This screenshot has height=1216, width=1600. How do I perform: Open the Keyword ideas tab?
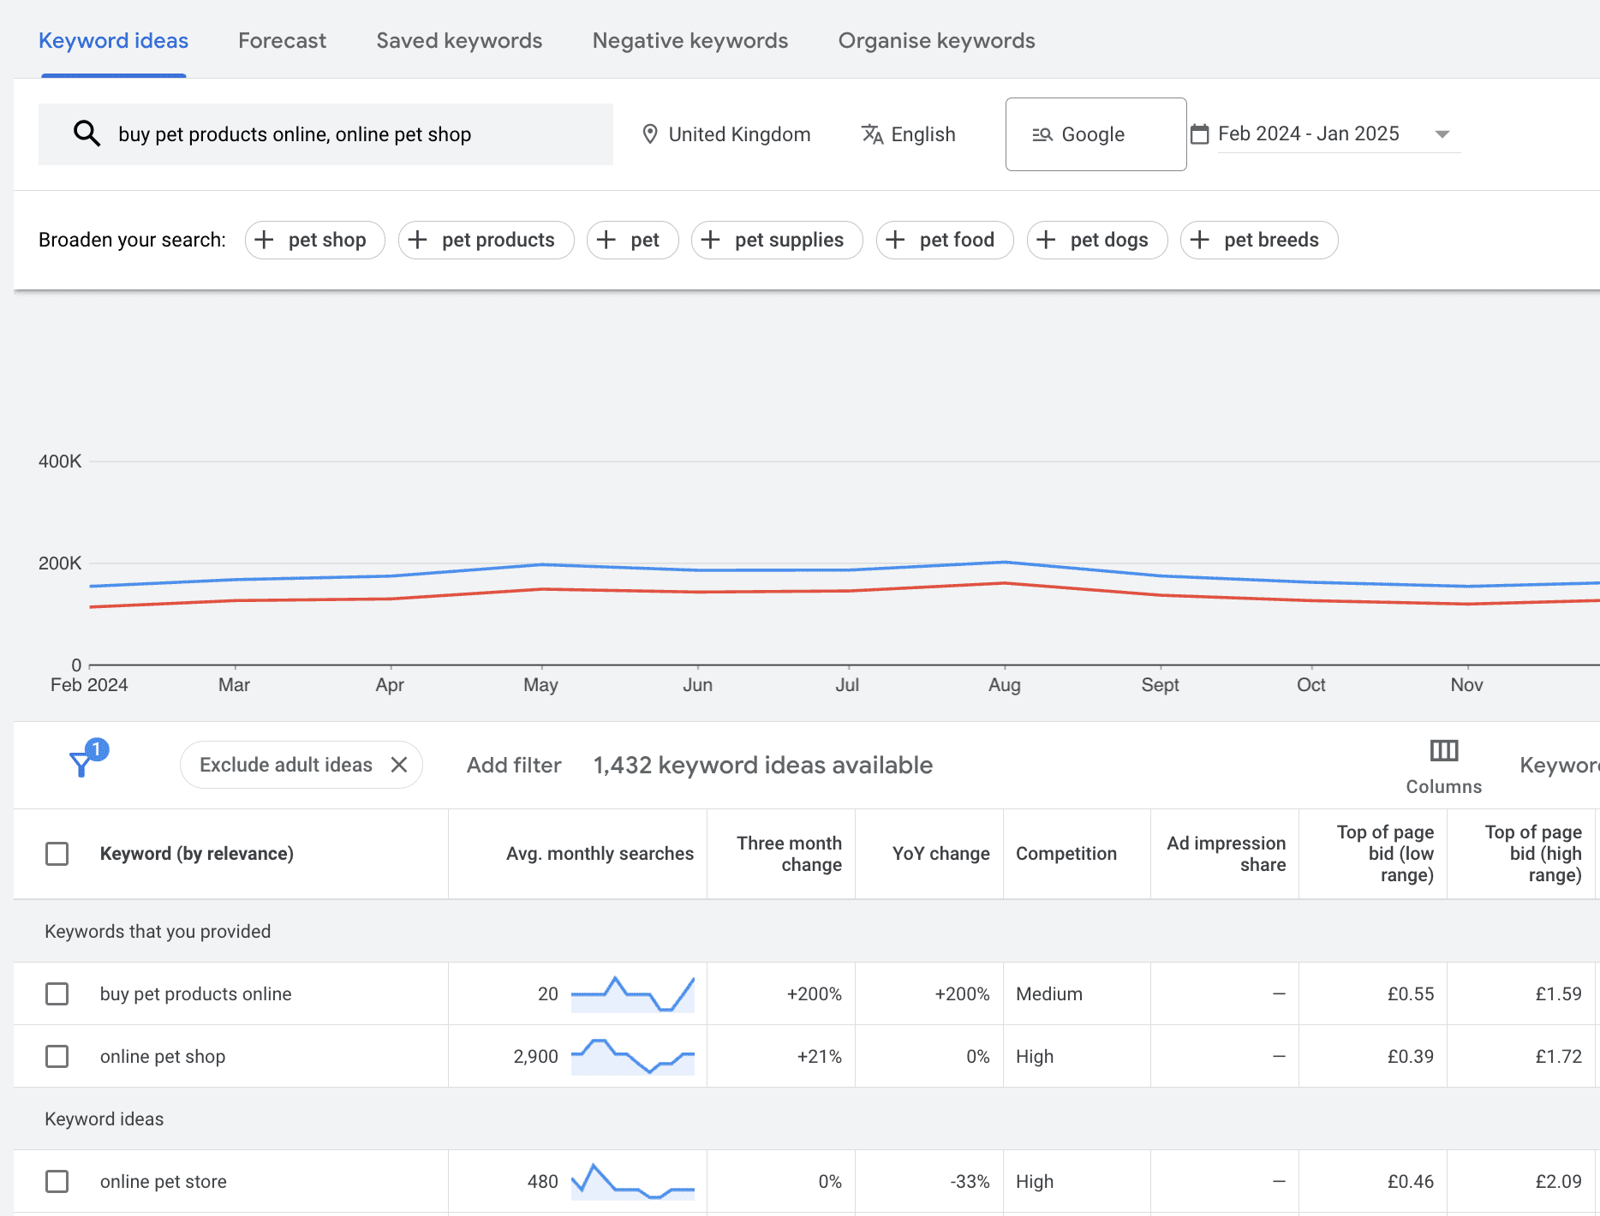(x=113, y=41)
